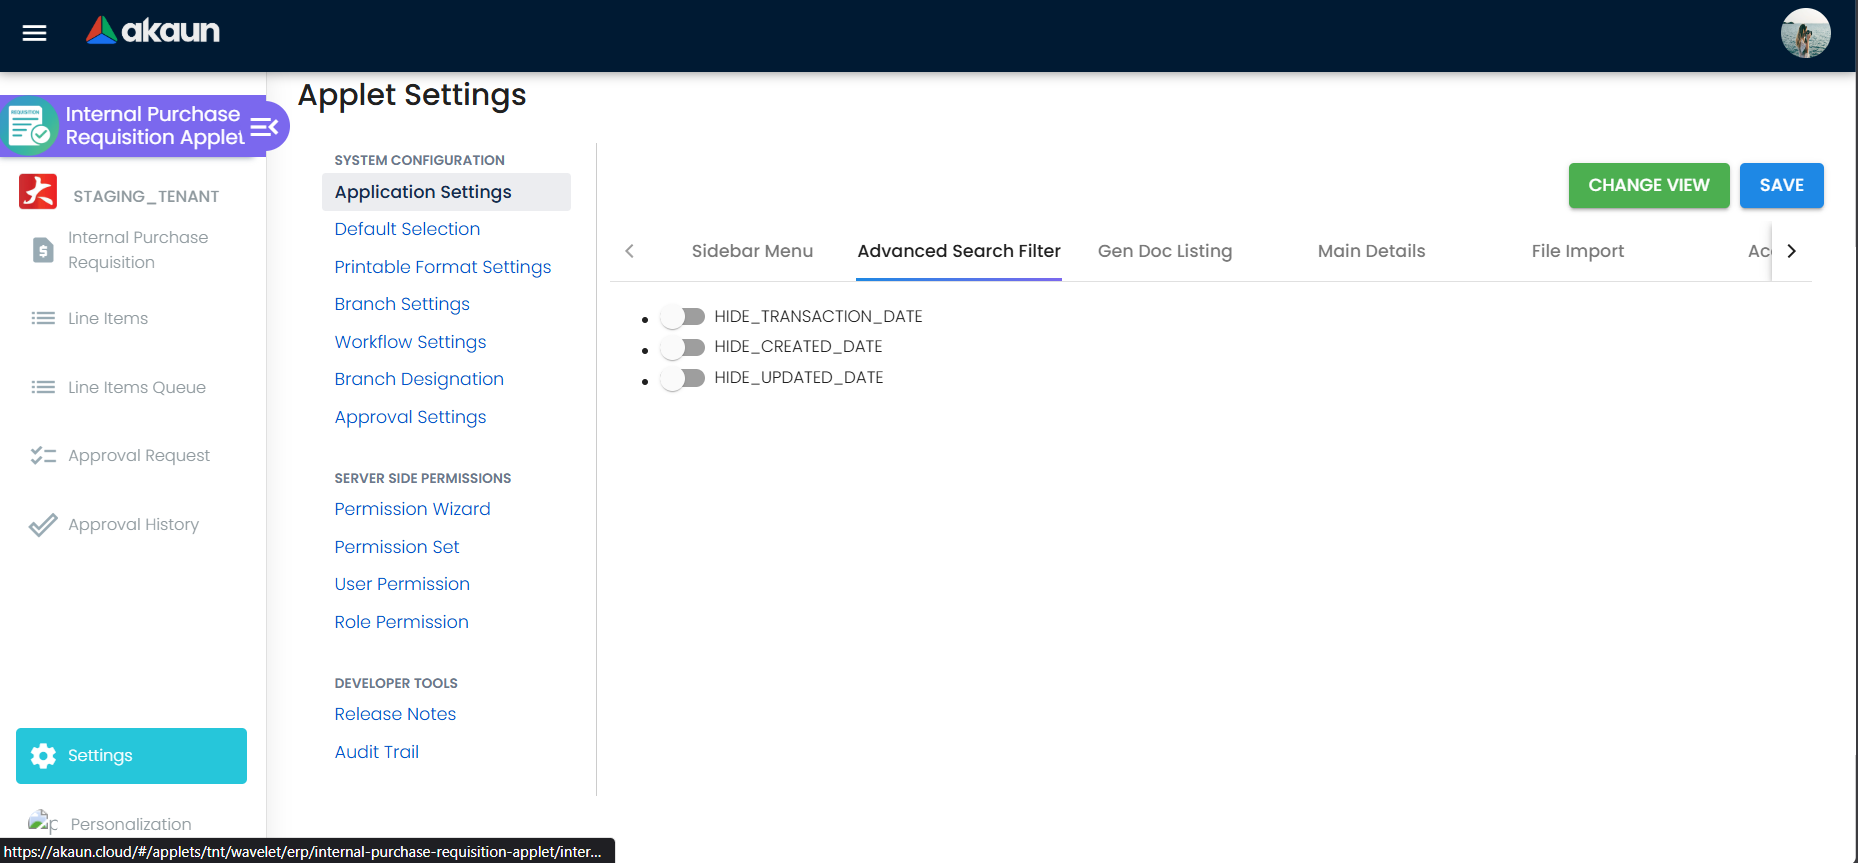Enable the HIDE_UPDATED_DATE switch
Viewport: 1858px width, 863px height.
coord(682,379)
